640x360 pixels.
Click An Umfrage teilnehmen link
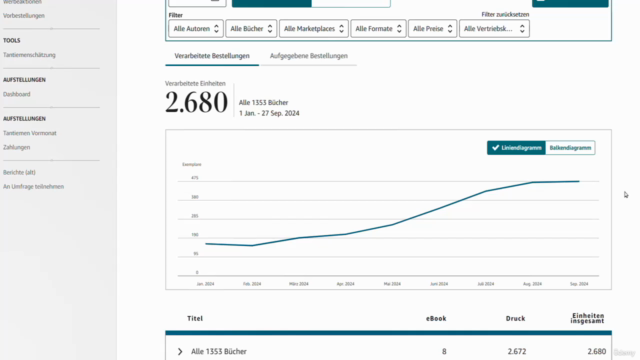pyautogui.click(x=33, y=187)
